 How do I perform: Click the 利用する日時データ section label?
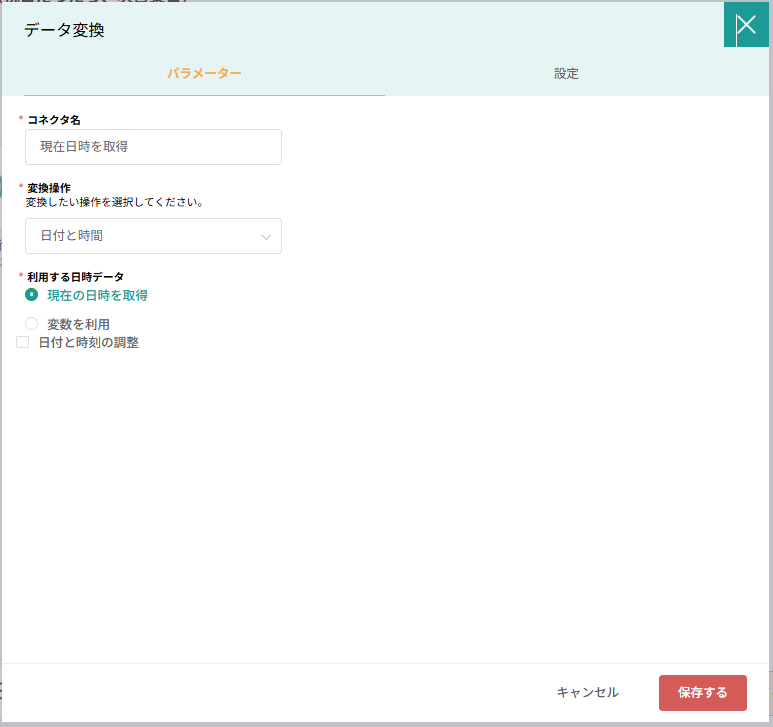pyautogui.click(x=76, y=276)
